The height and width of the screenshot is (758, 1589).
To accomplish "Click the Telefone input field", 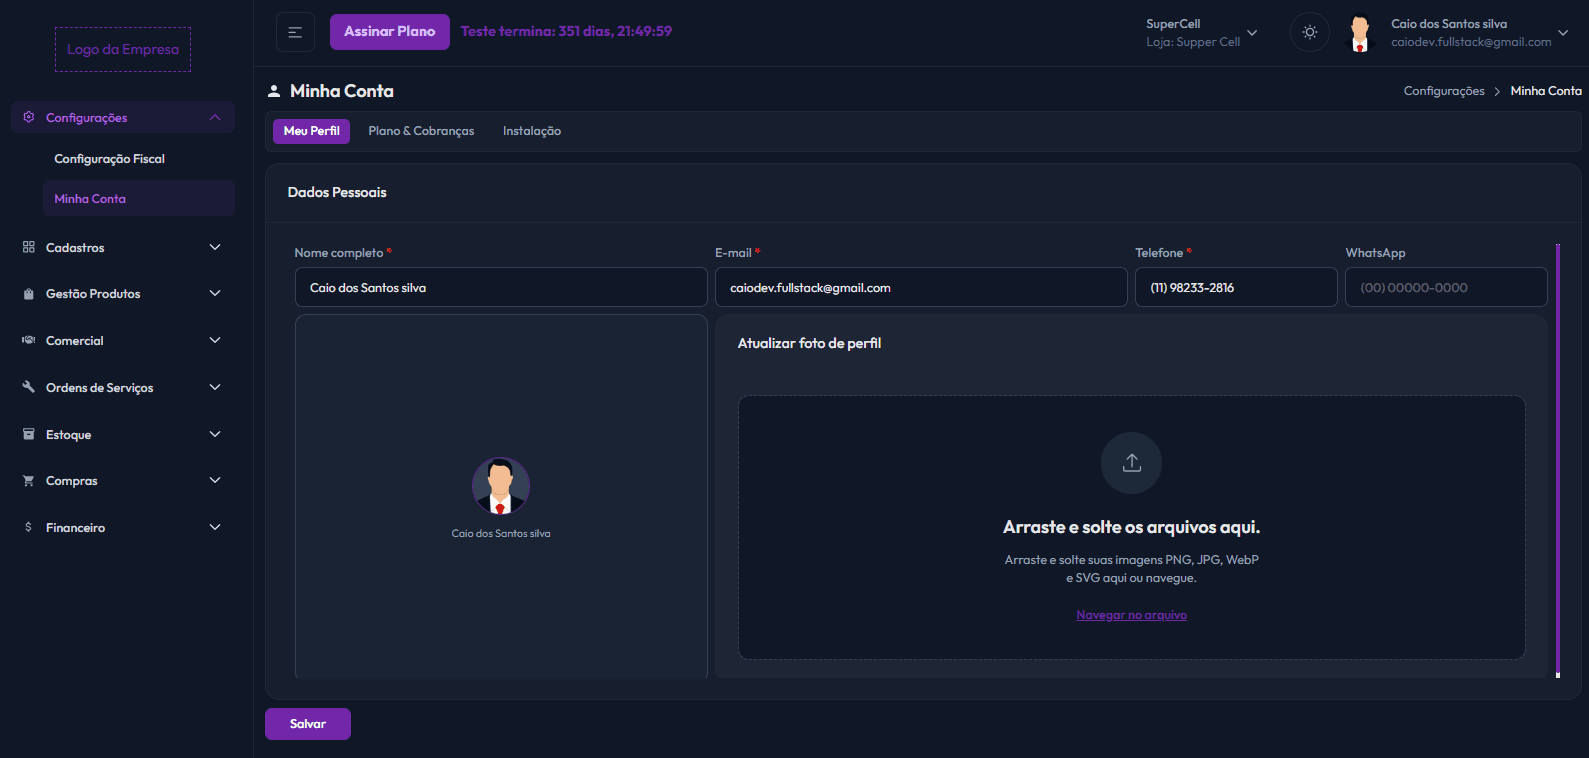I will coord(1236,287).
